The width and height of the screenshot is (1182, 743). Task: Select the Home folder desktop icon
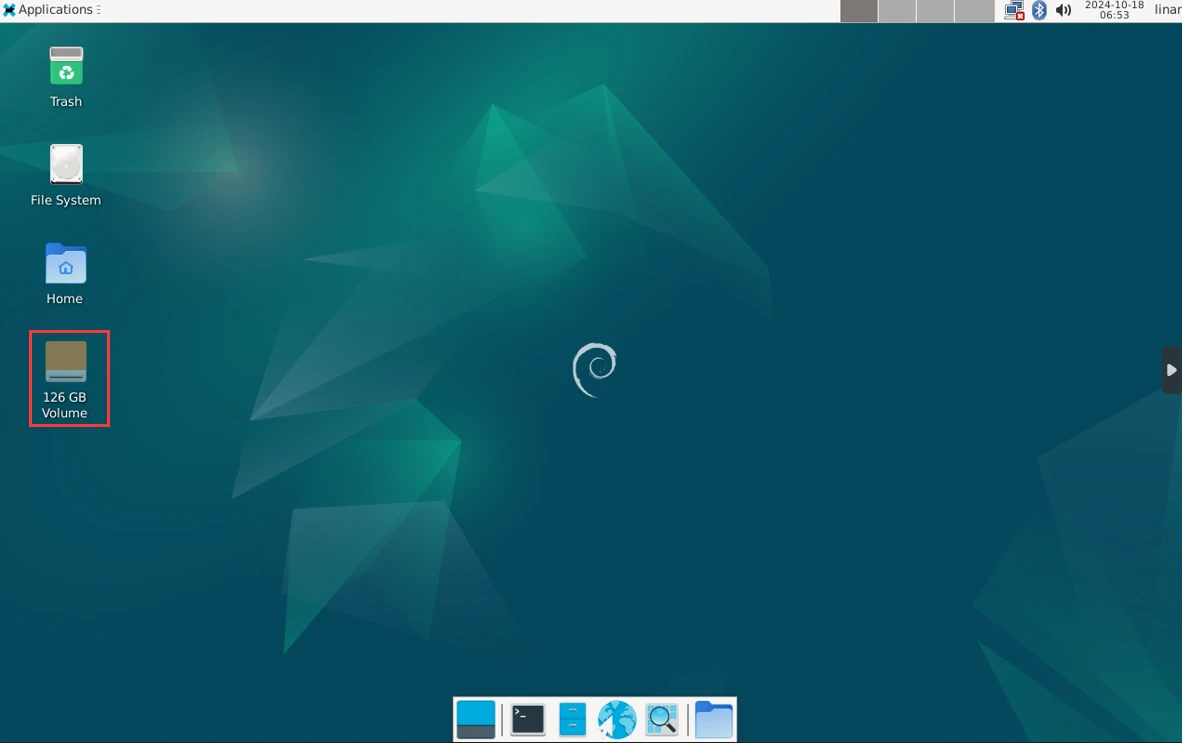(x=65, y=274)
